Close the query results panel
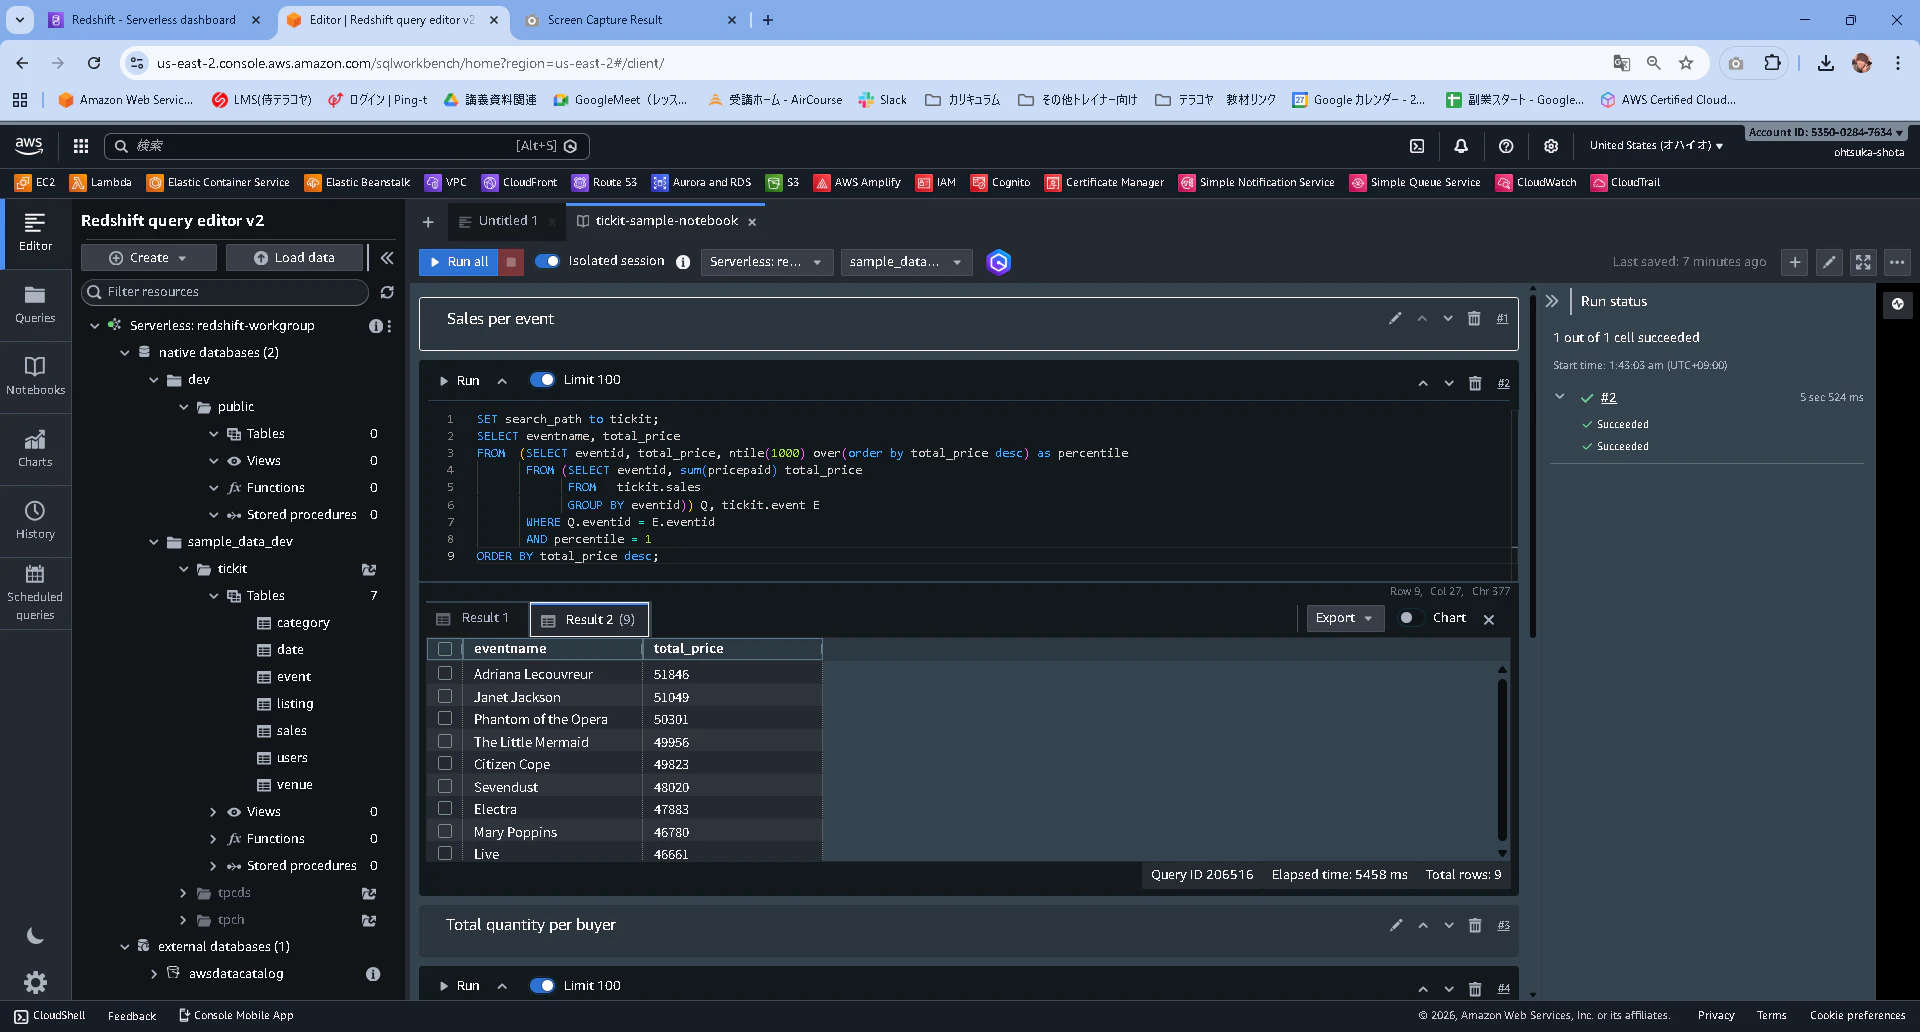Viewport: 1920px width, 1032px height. [x=1489, y=620]
